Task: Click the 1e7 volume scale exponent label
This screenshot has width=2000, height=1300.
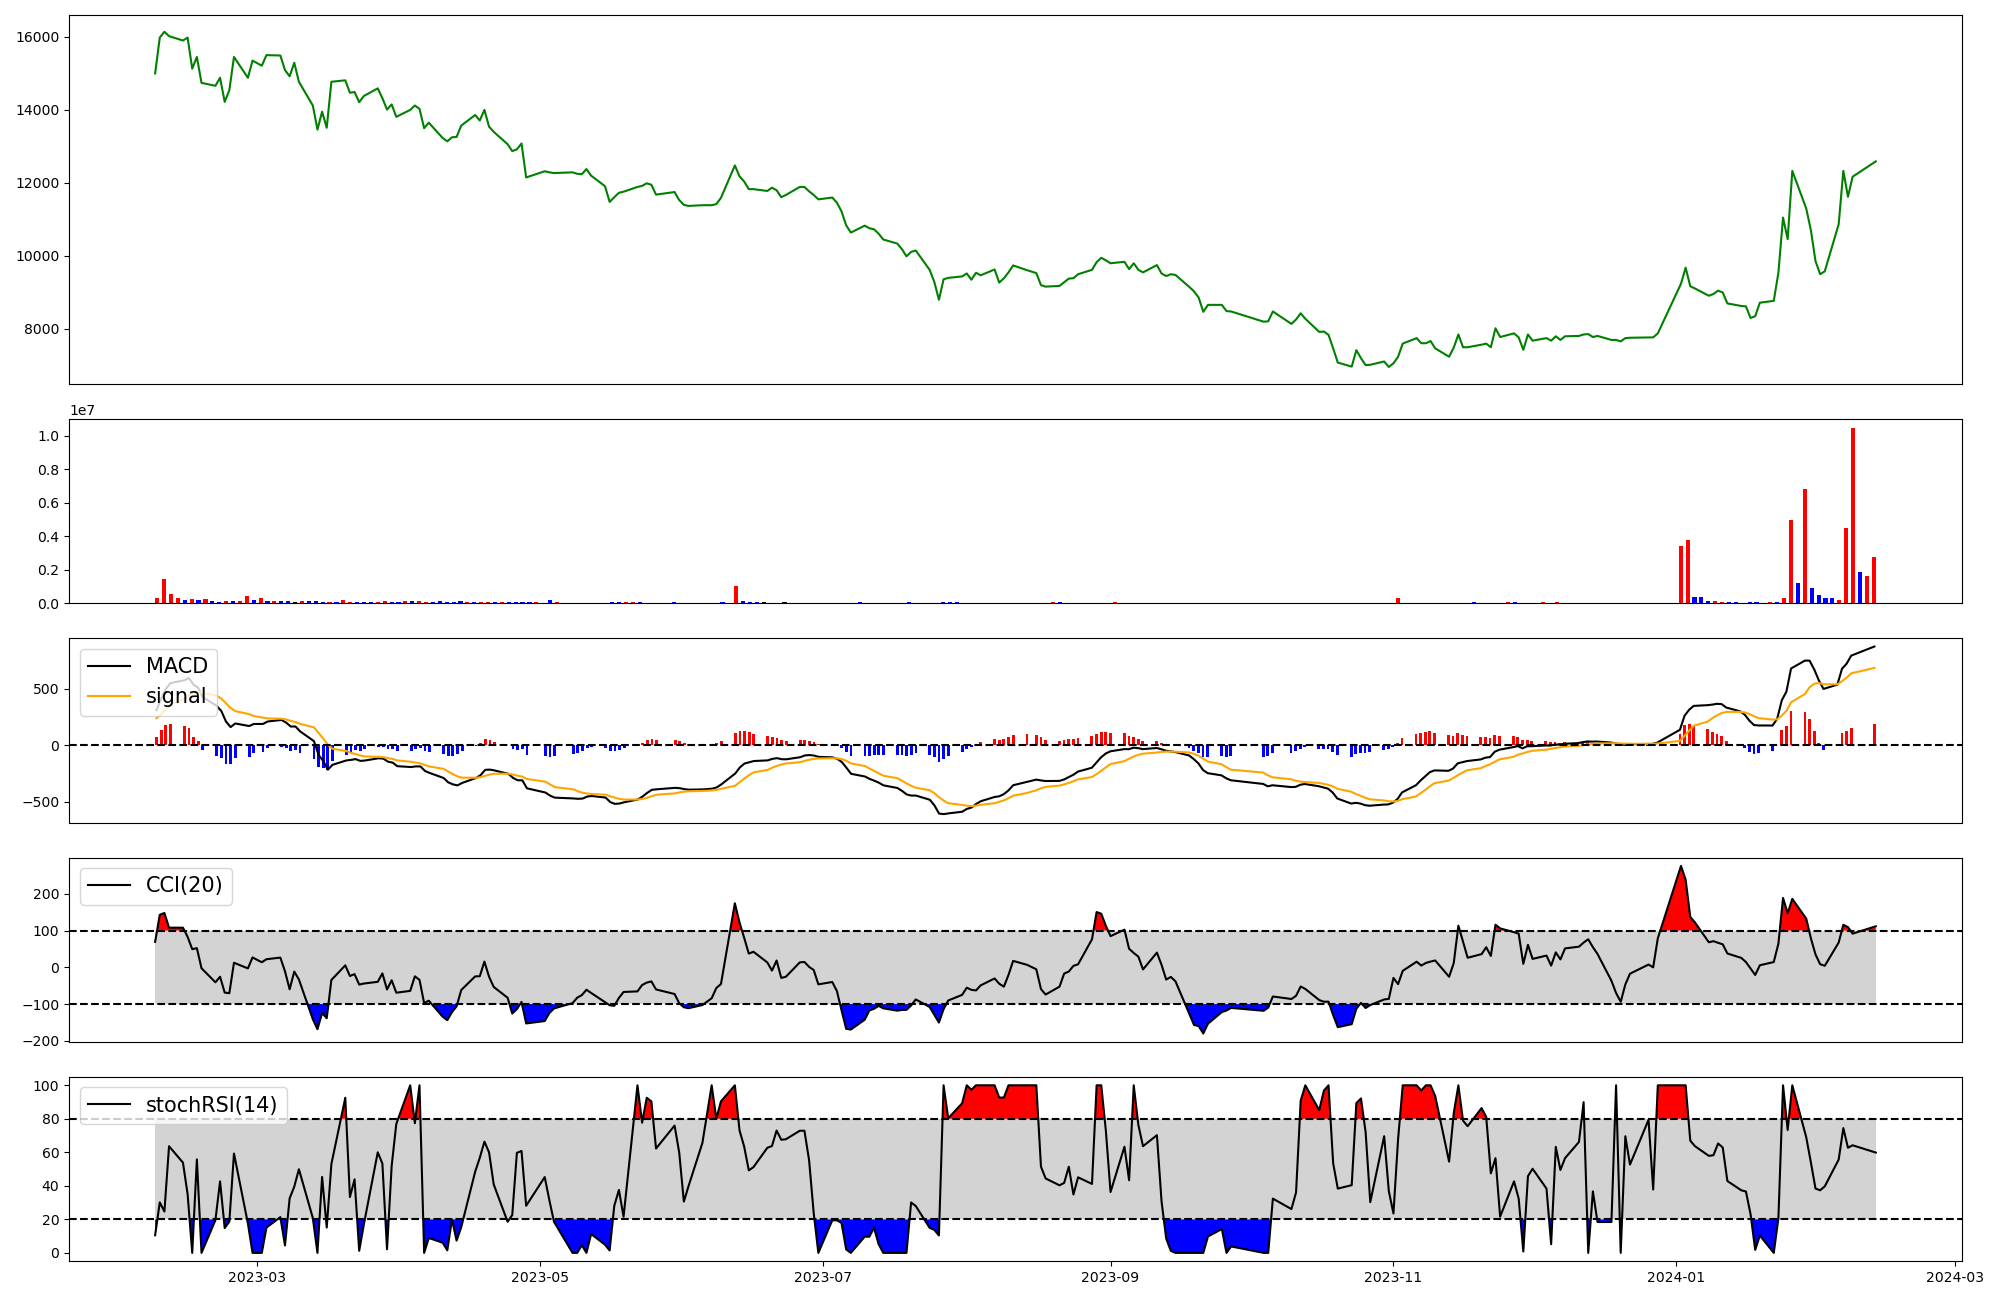Action: [x=82, y=410]
